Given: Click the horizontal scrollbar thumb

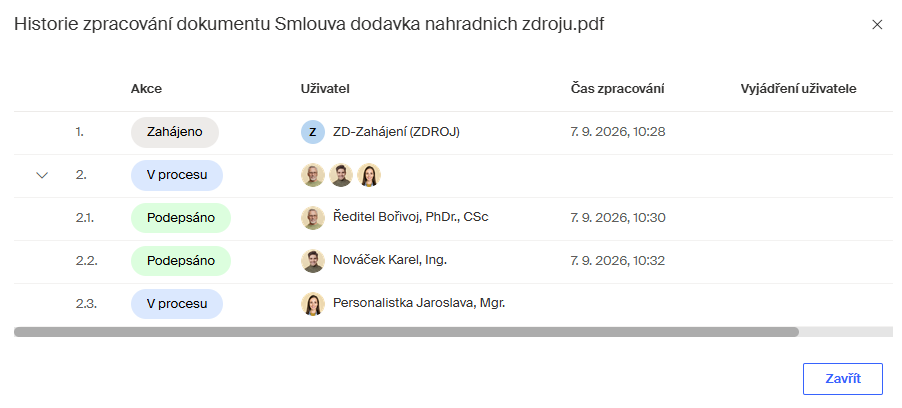Looking at the screenshot, I should click(406, 332).
